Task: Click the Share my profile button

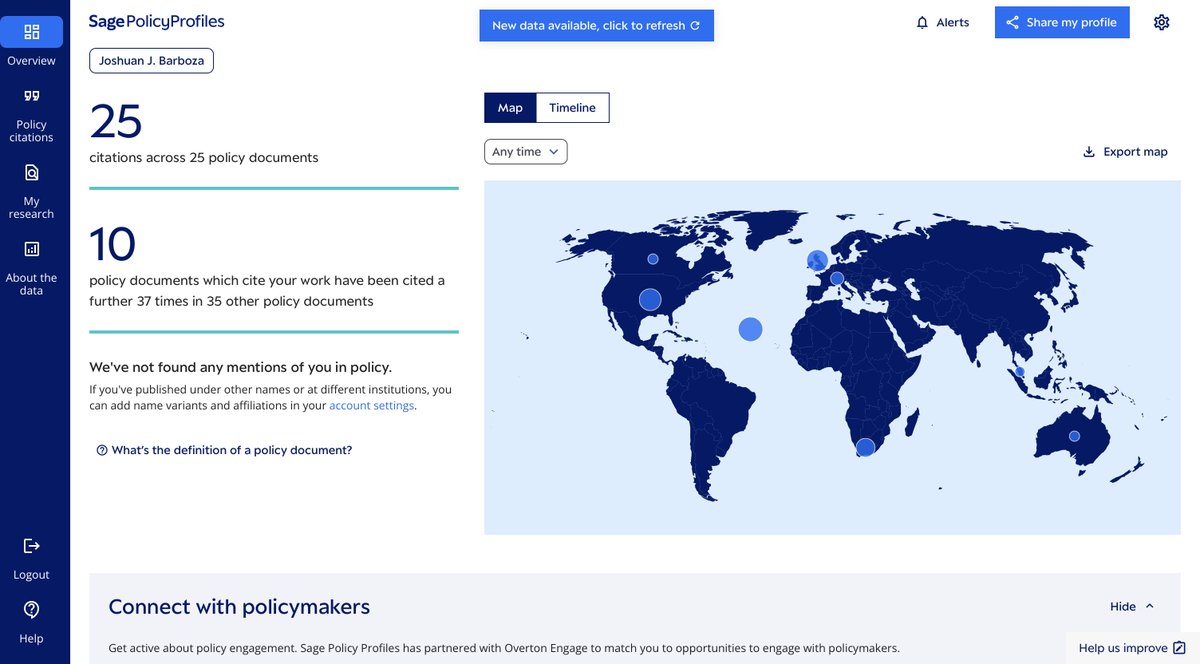Action: (x=1062, y=22)
